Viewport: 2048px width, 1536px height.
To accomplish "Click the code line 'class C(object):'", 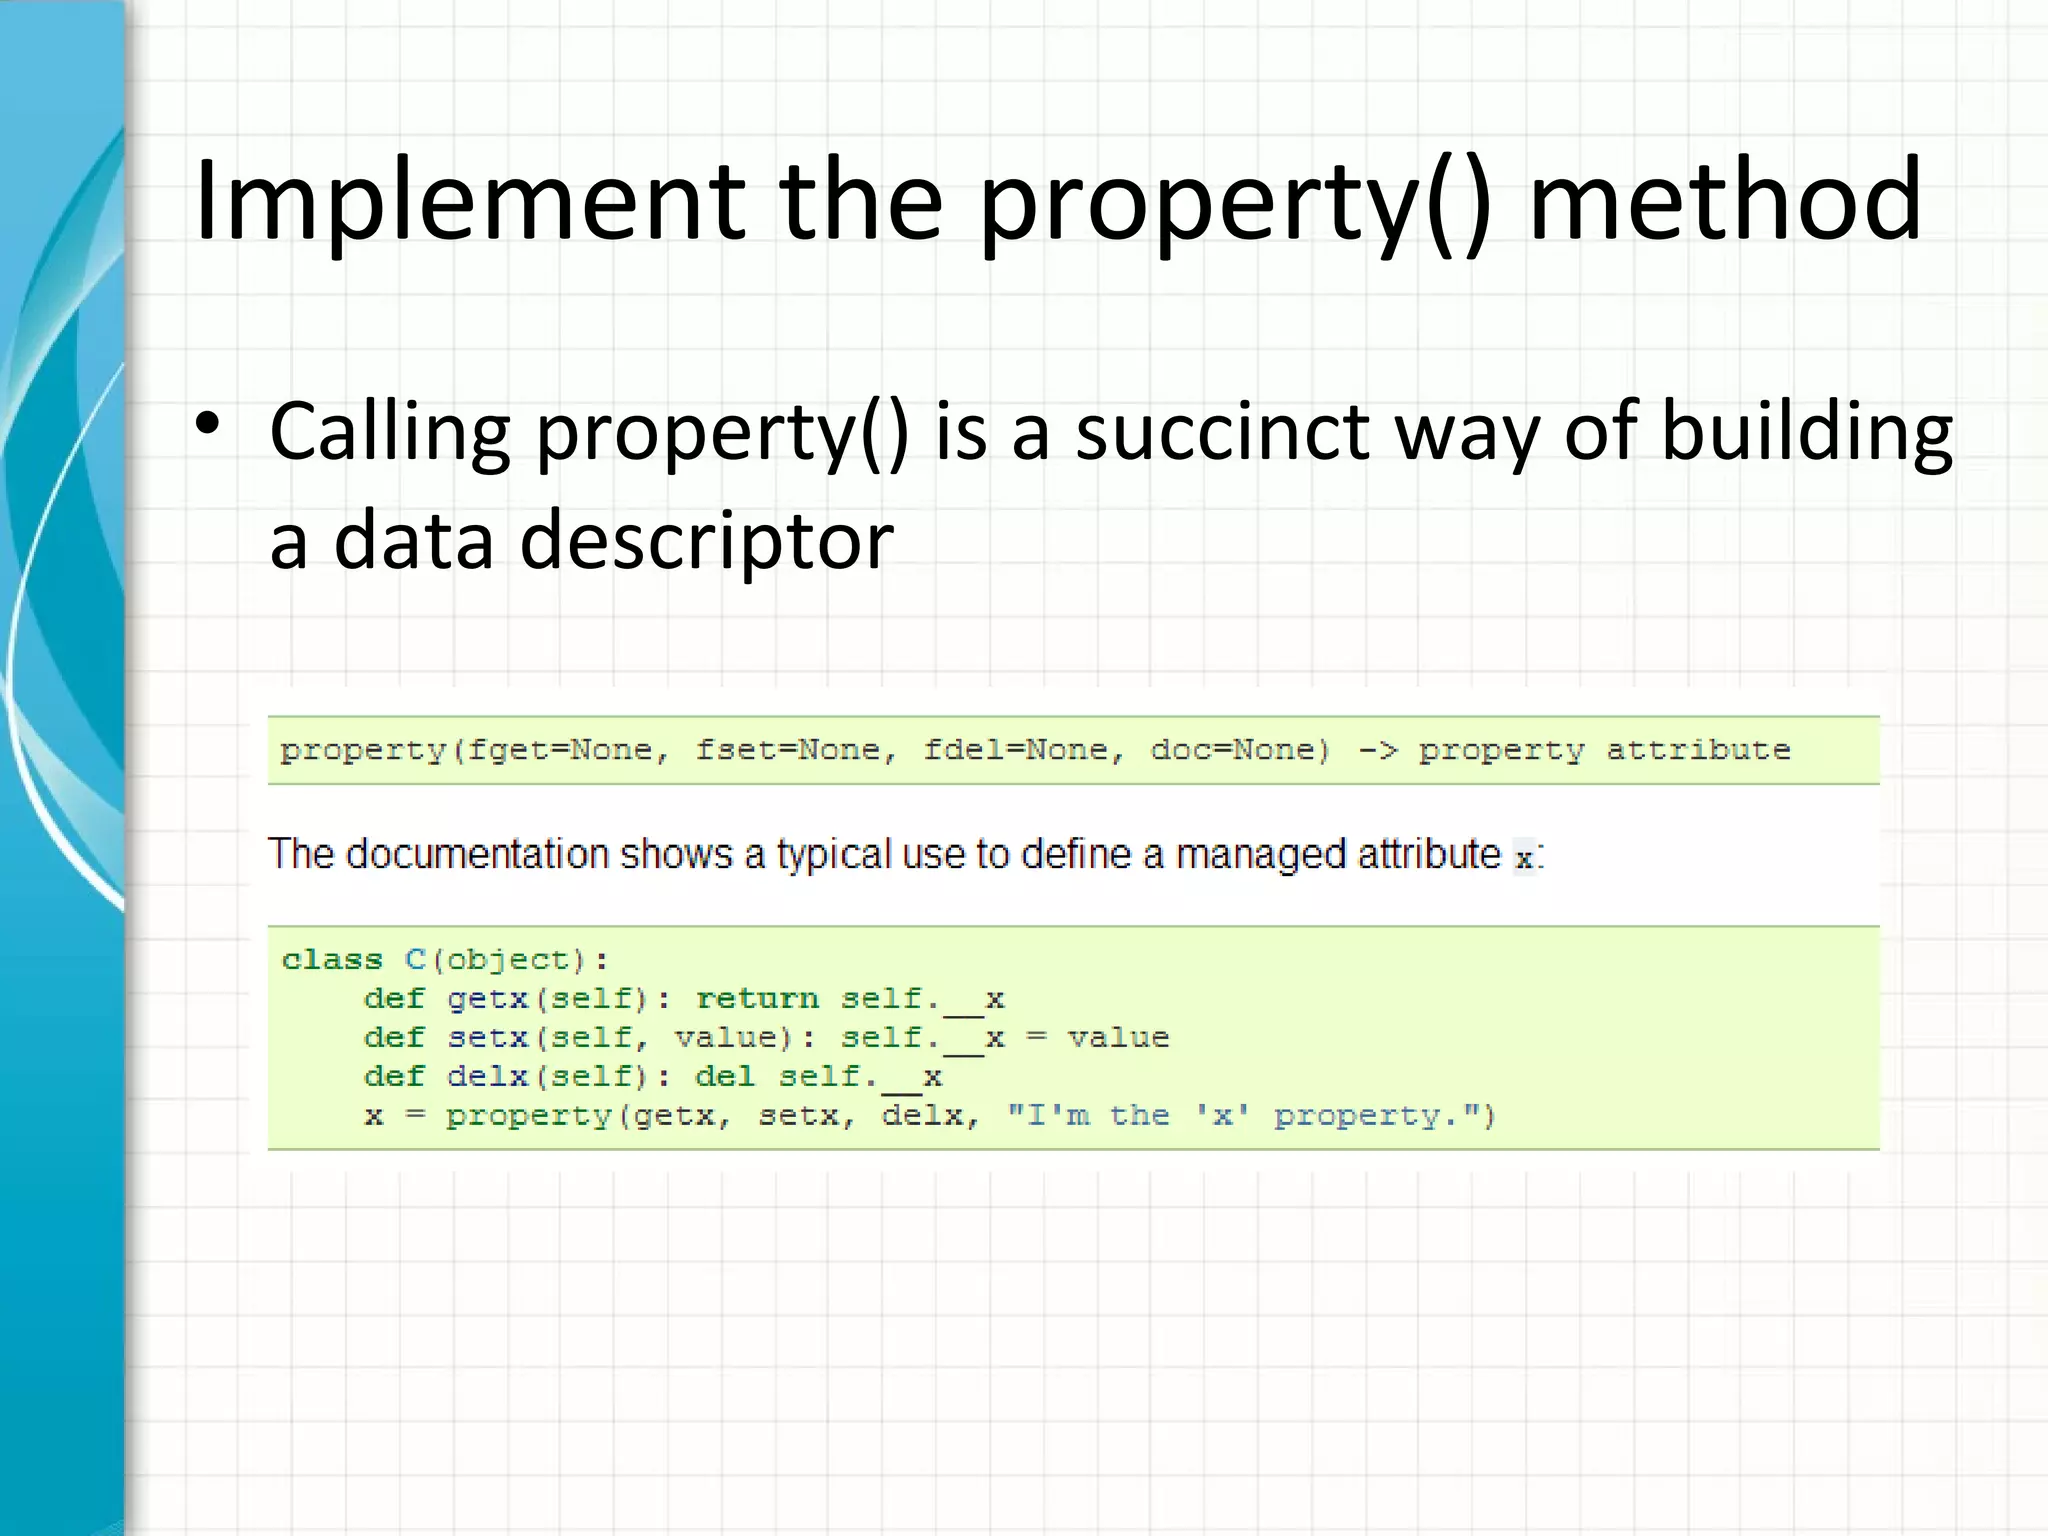I will point(445,960).
